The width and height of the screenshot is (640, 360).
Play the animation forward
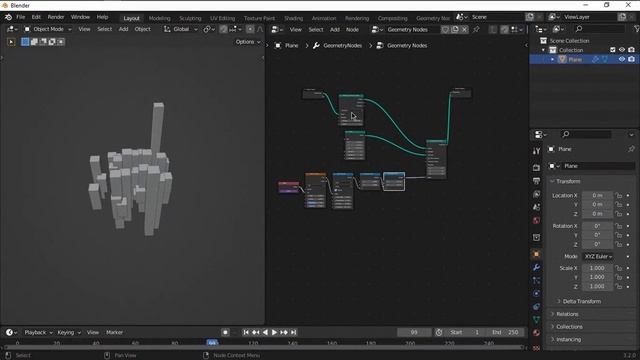274,332
